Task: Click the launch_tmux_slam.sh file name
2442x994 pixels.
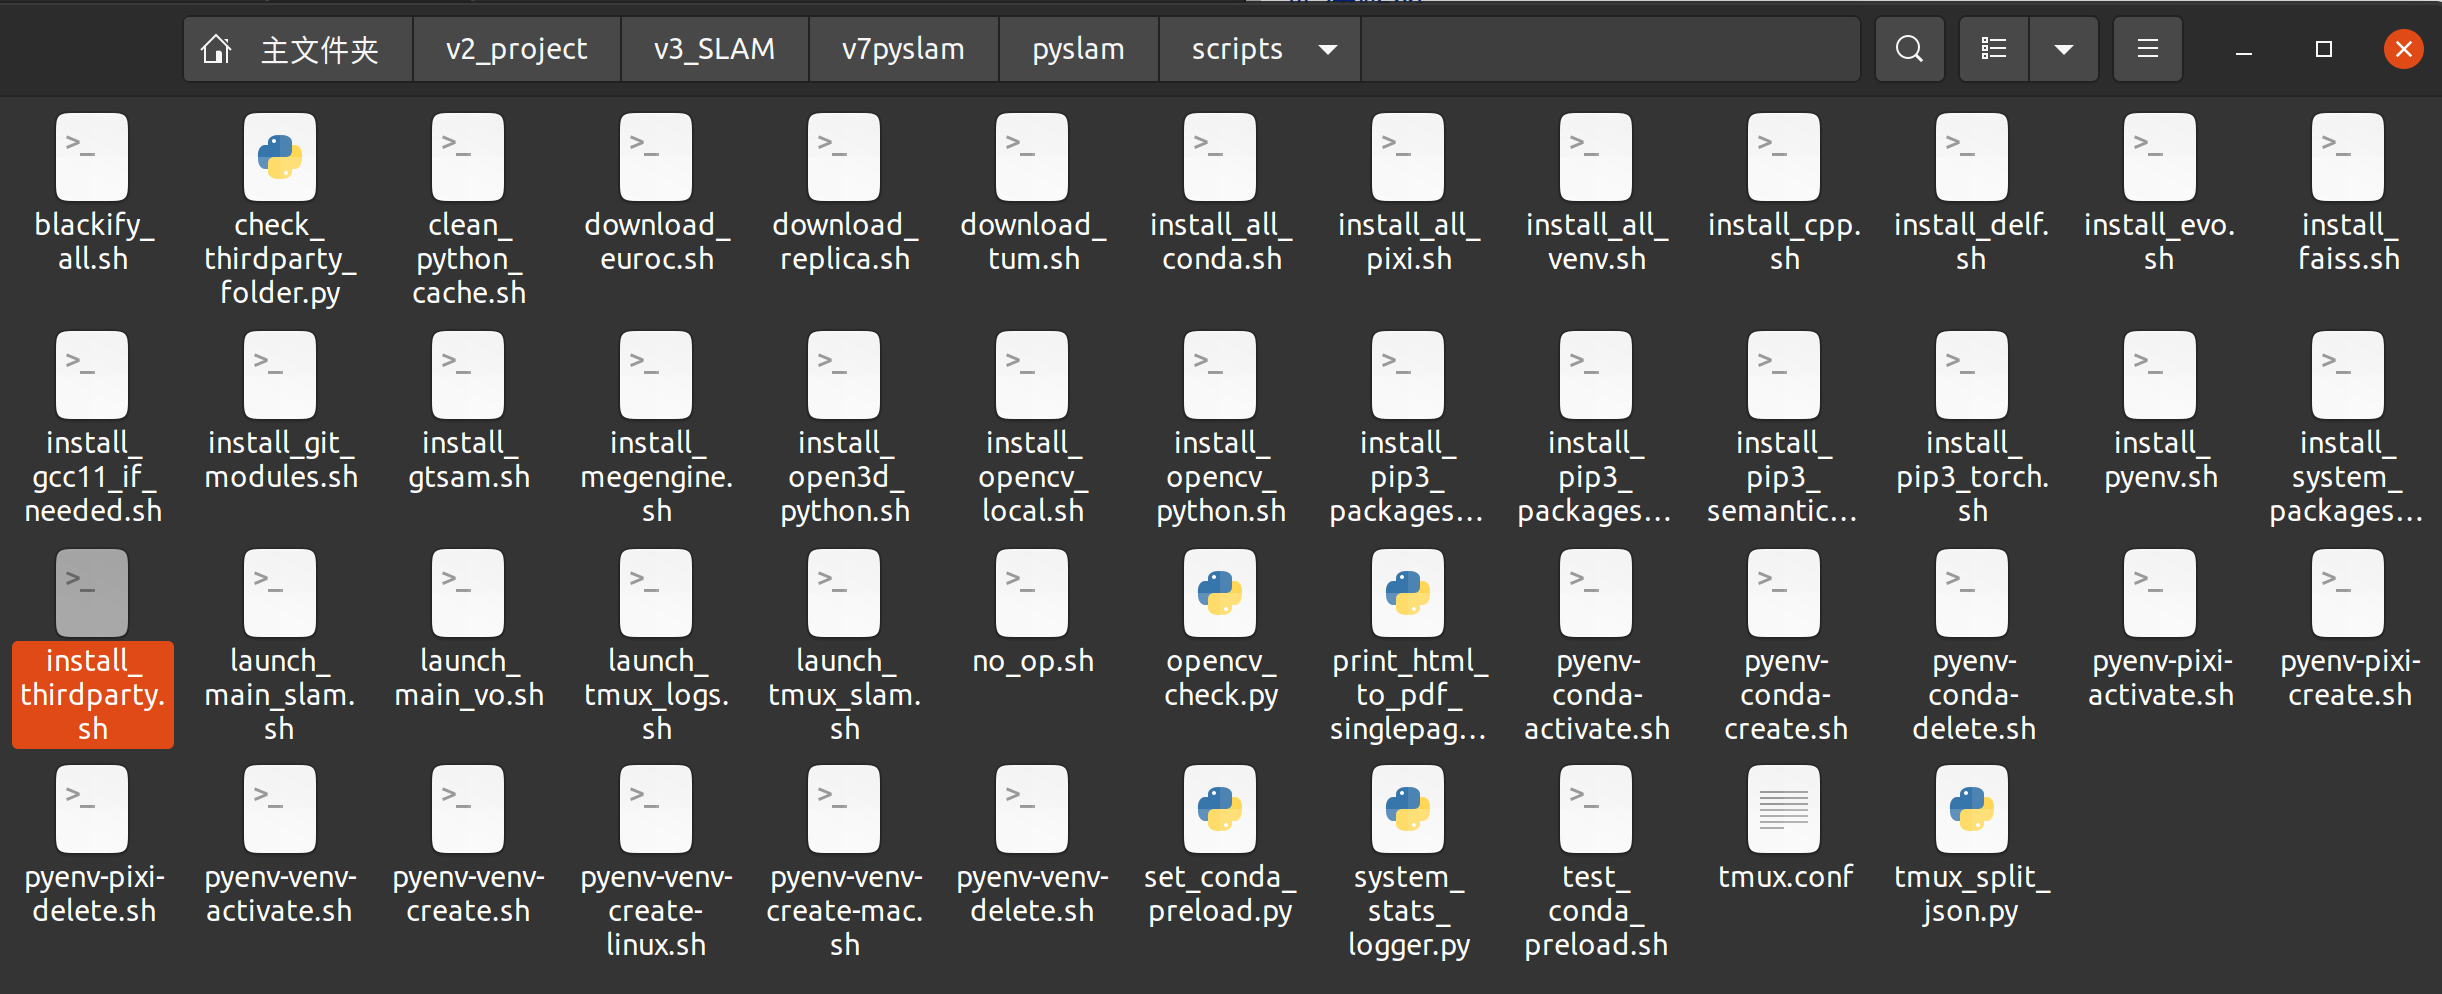Action: point(845,695)
